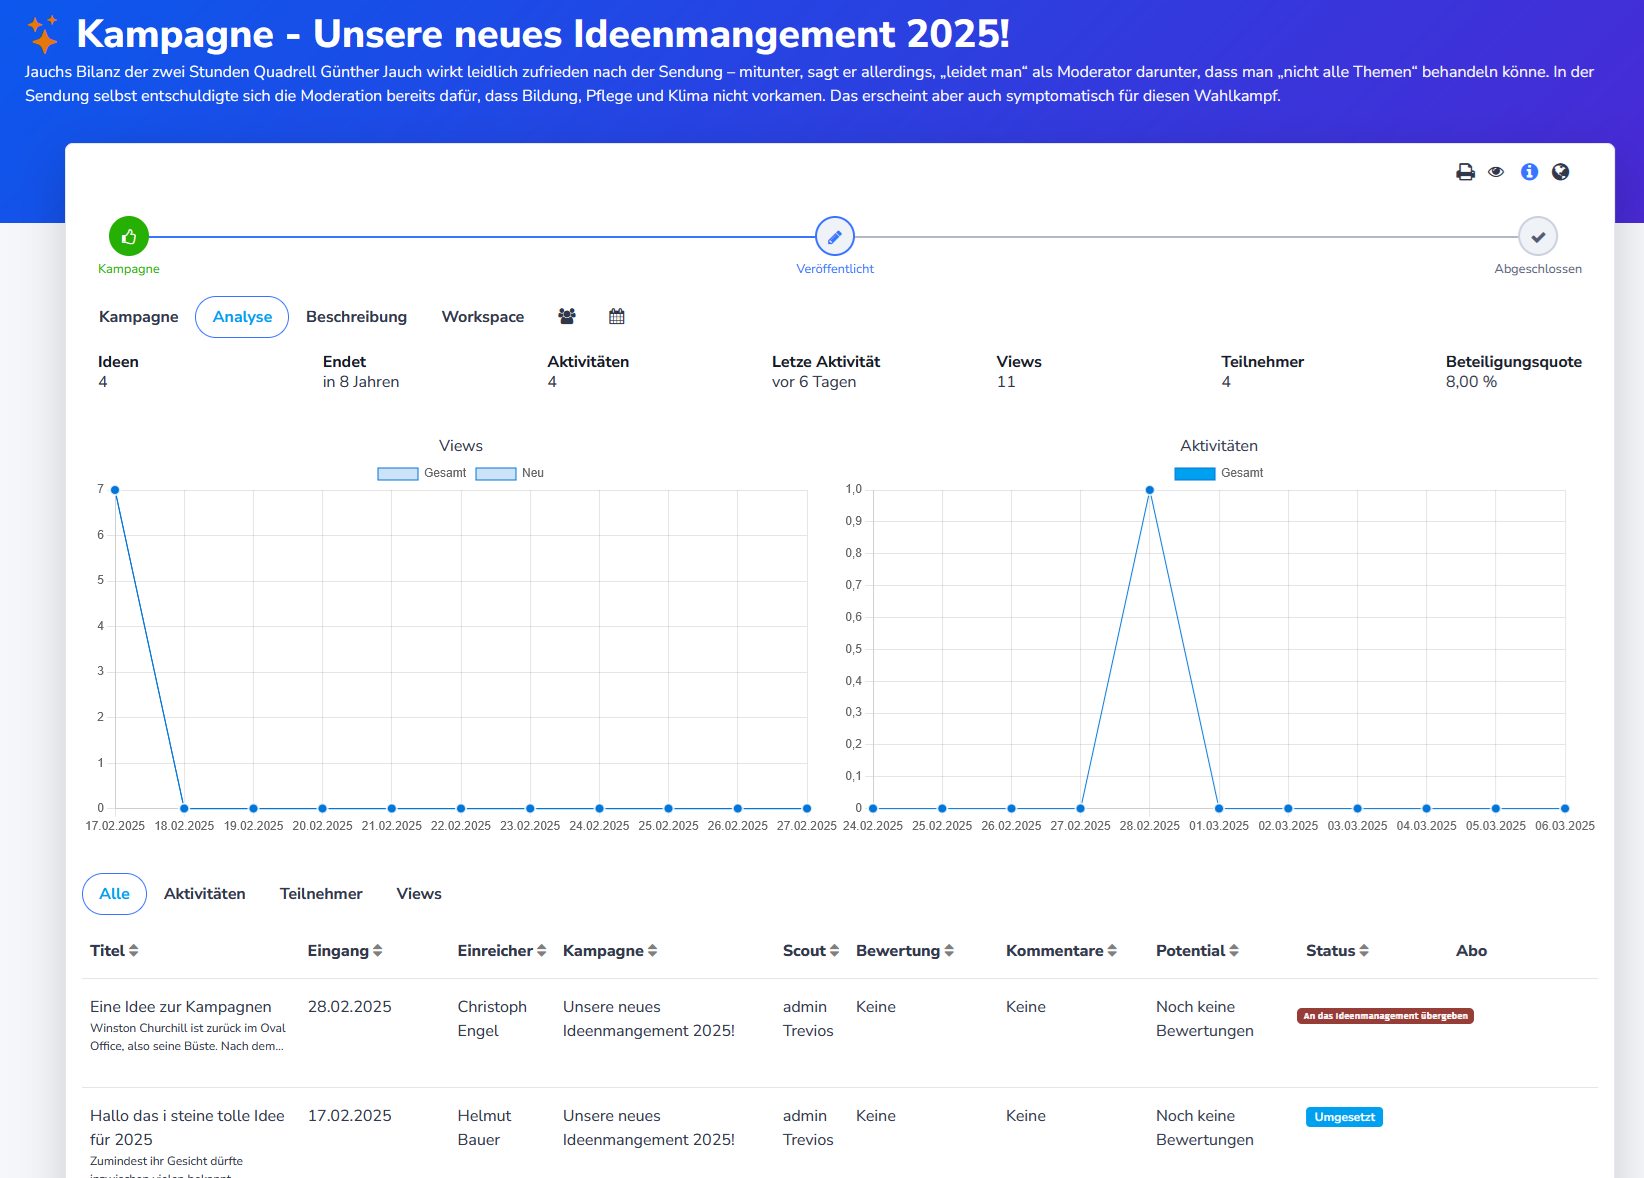
Task: Click the 'Umgesetzt' status badge
Action: pyautogui.click(x=1344, y=1116)
